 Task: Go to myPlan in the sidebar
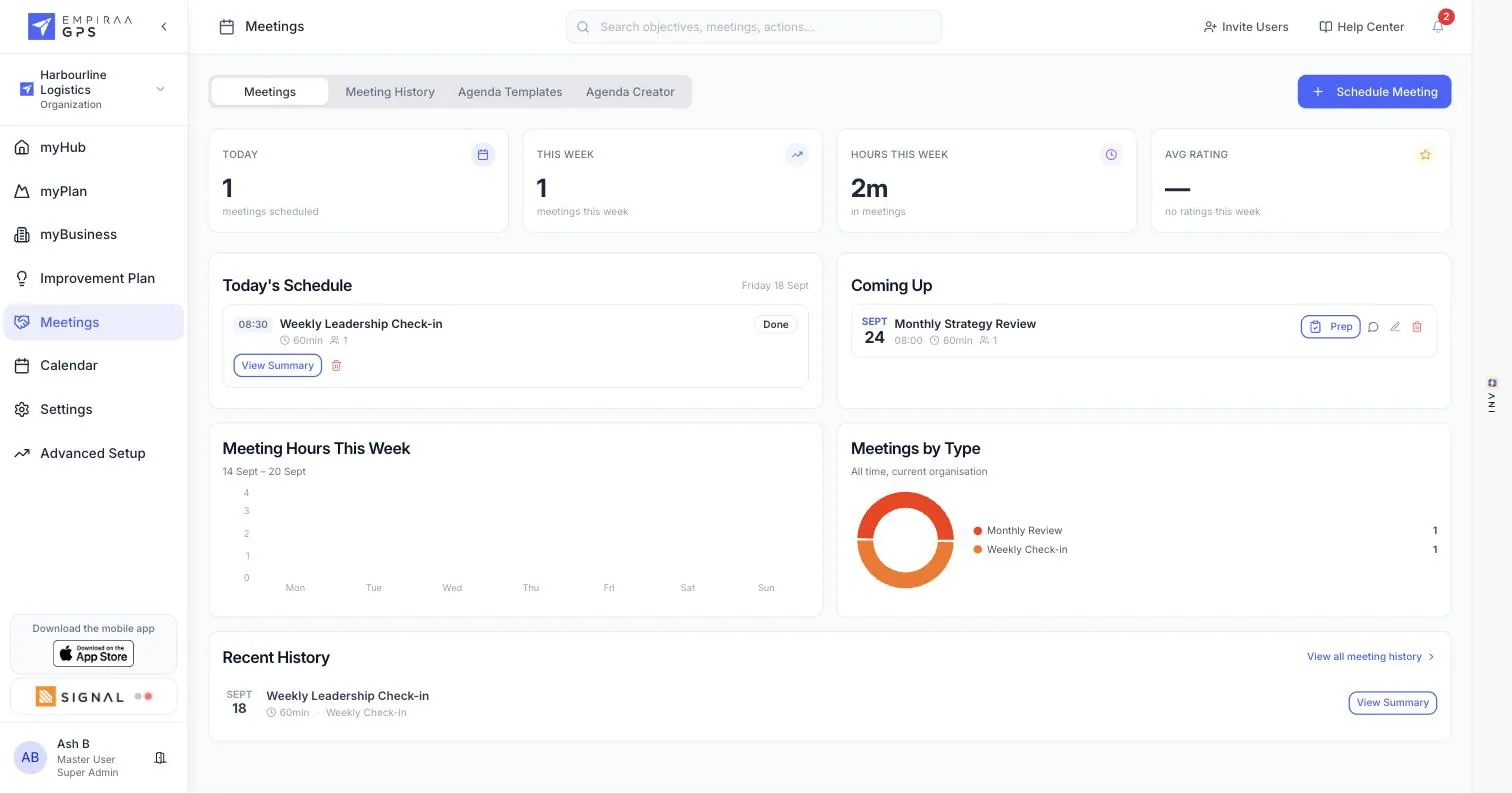pos(93,191)
